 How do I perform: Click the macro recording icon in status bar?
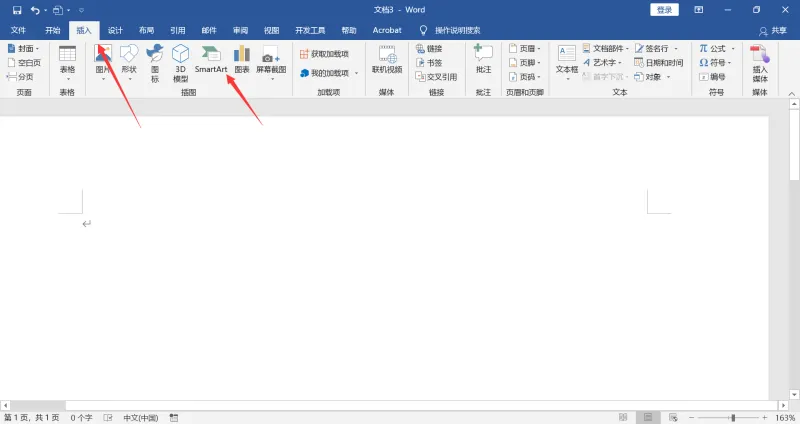pos(174,418)
